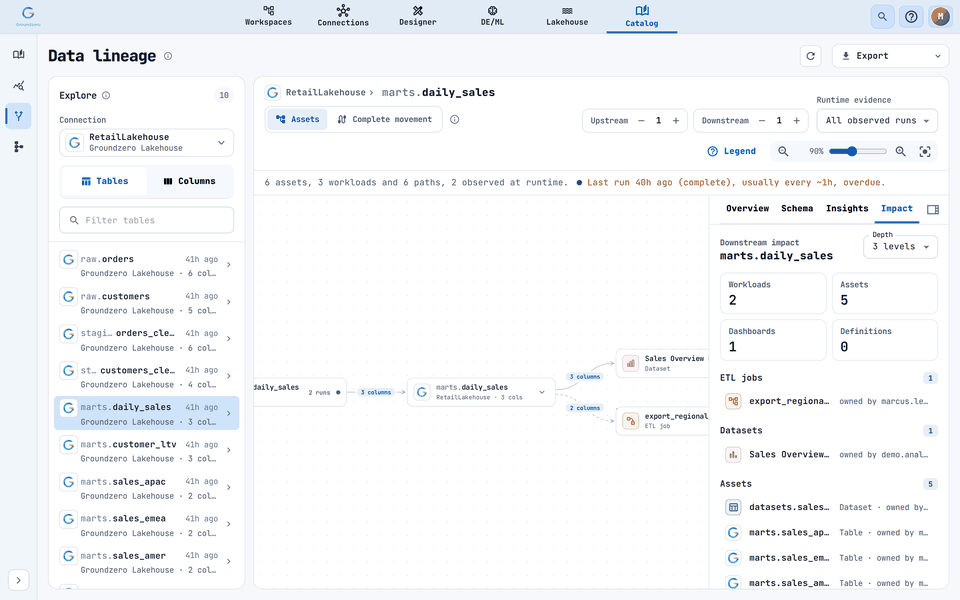Select the lineage branch sidebar icon

18,116
